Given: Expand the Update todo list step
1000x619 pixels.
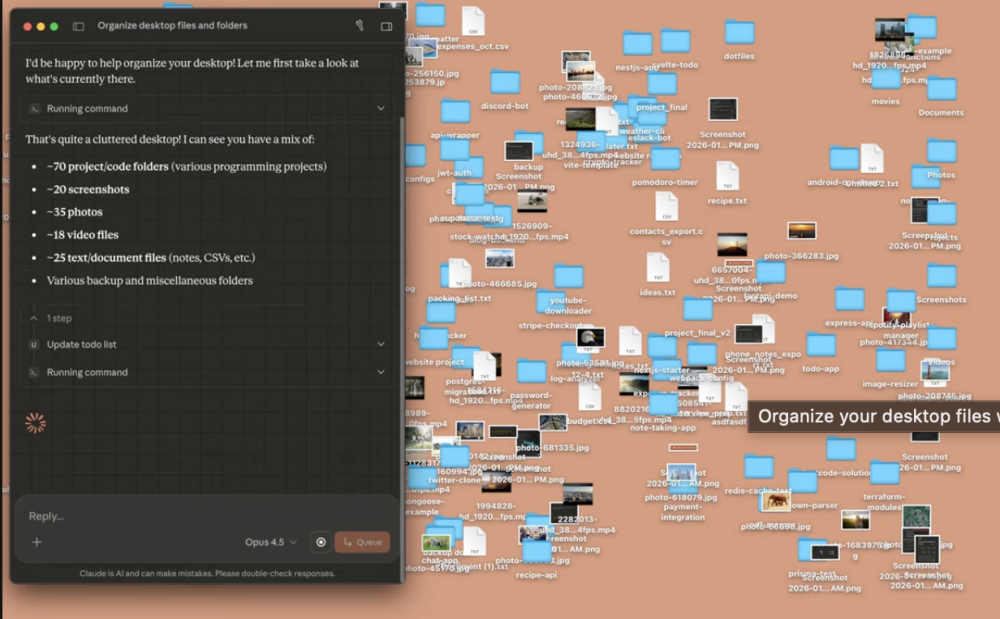Looking at the screenshot, I should point(380,344).
